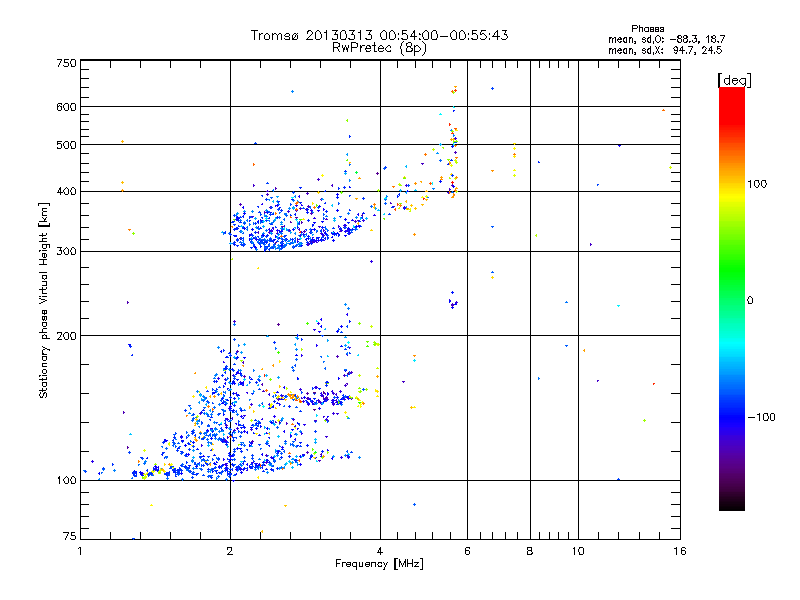This screenshot has width=800, height=600.
Task: Click the x-axis tick label '8'
Action: [x=530, y=551]
